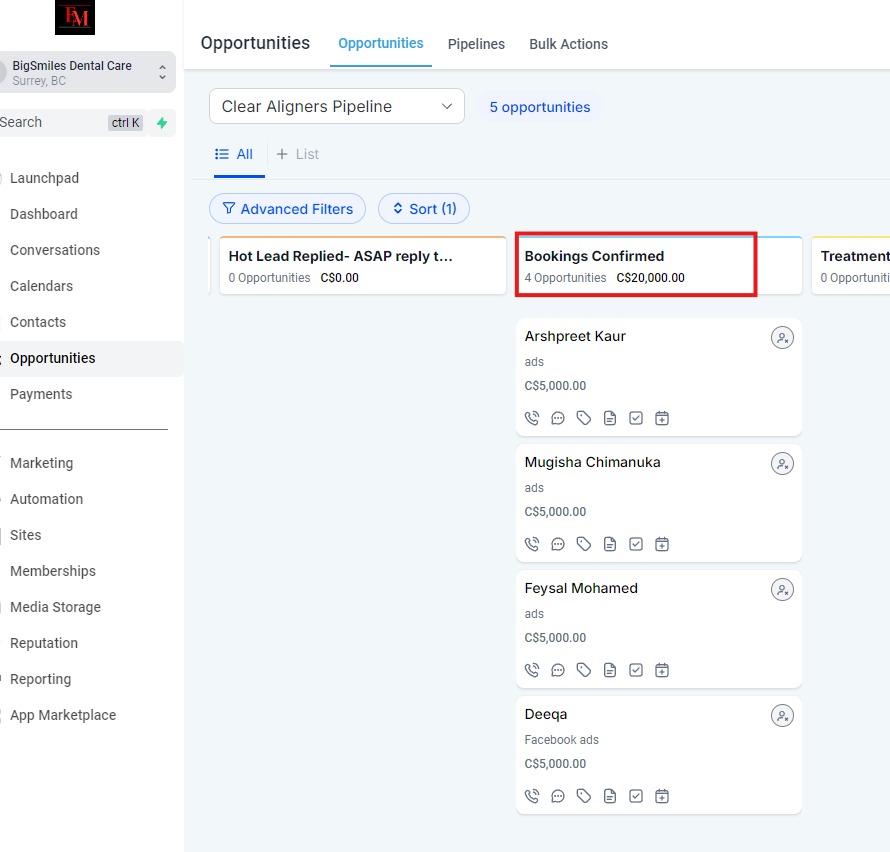This screenshot has width=890, height=852.
Task: Click unassigned owner icon on Mugisha Chimanuka card
Action: coord(782,464)
